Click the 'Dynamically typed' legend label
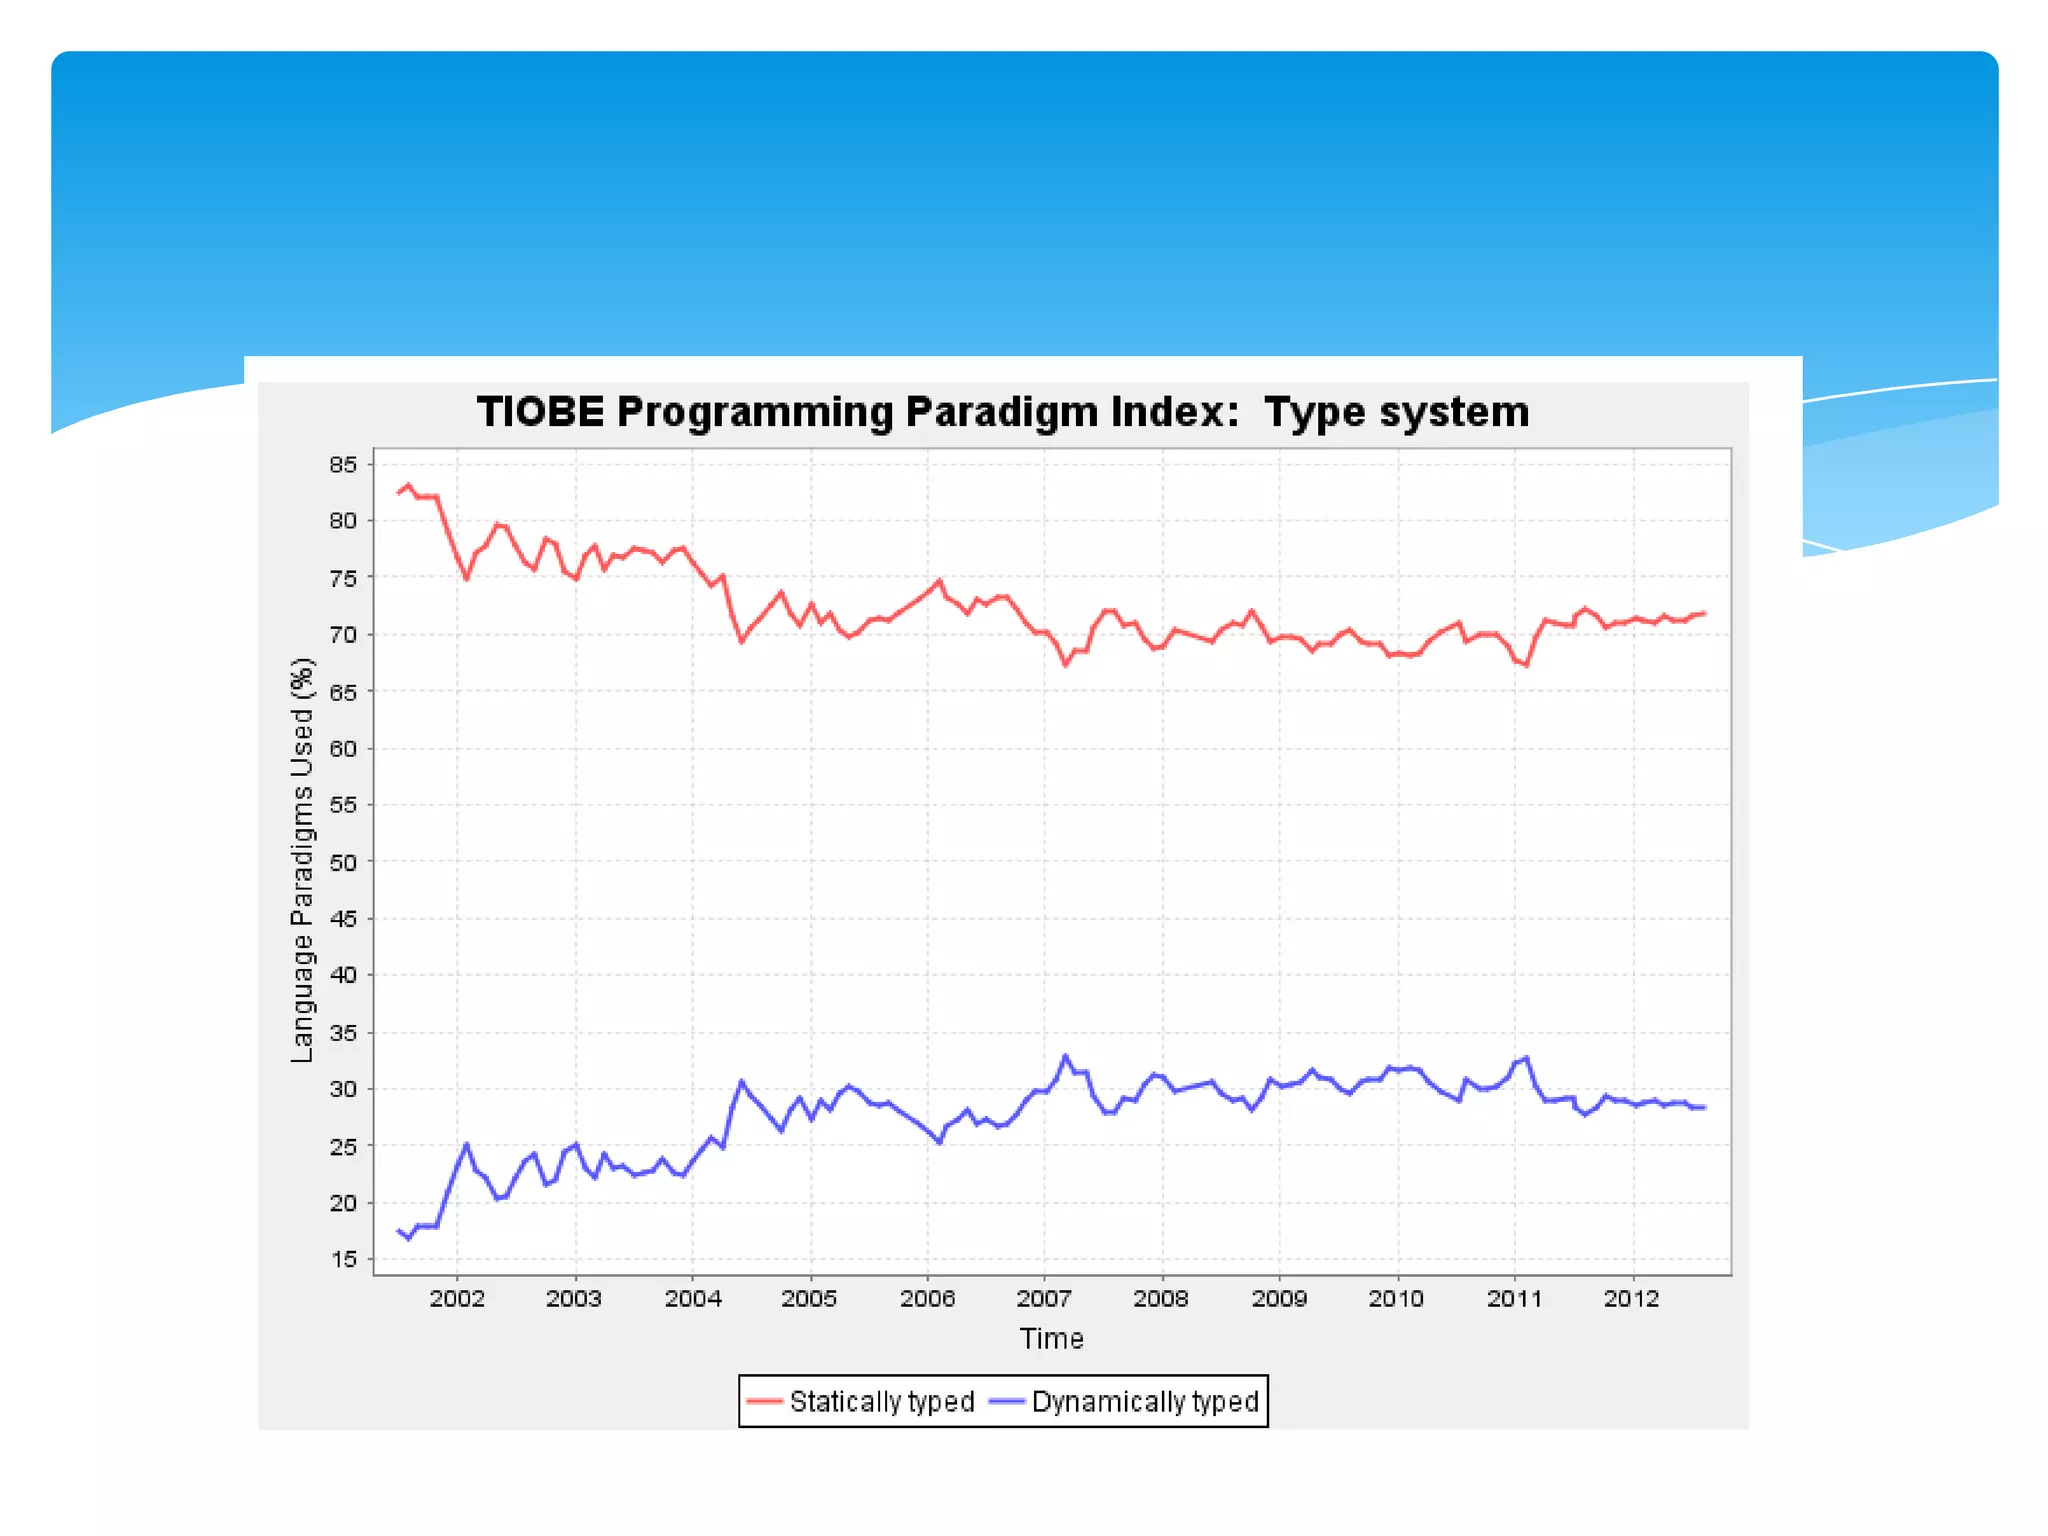The width and height of the screenshot is (2048, 1536). coord(1145,1401)
